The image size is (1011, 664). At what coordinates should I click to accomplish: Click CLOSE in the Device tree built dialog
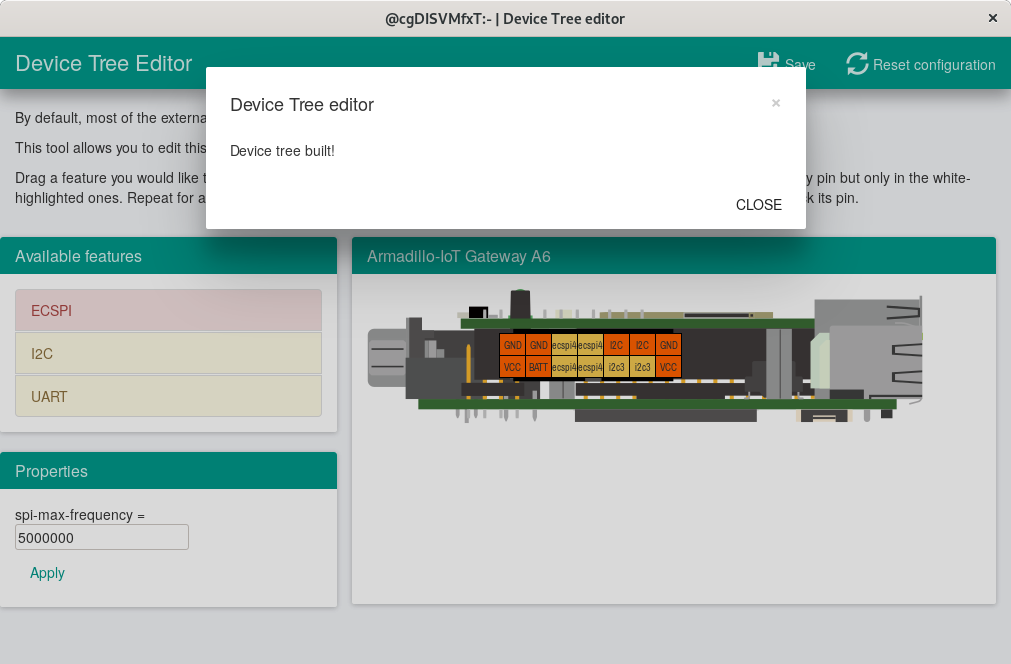[758, 205]
